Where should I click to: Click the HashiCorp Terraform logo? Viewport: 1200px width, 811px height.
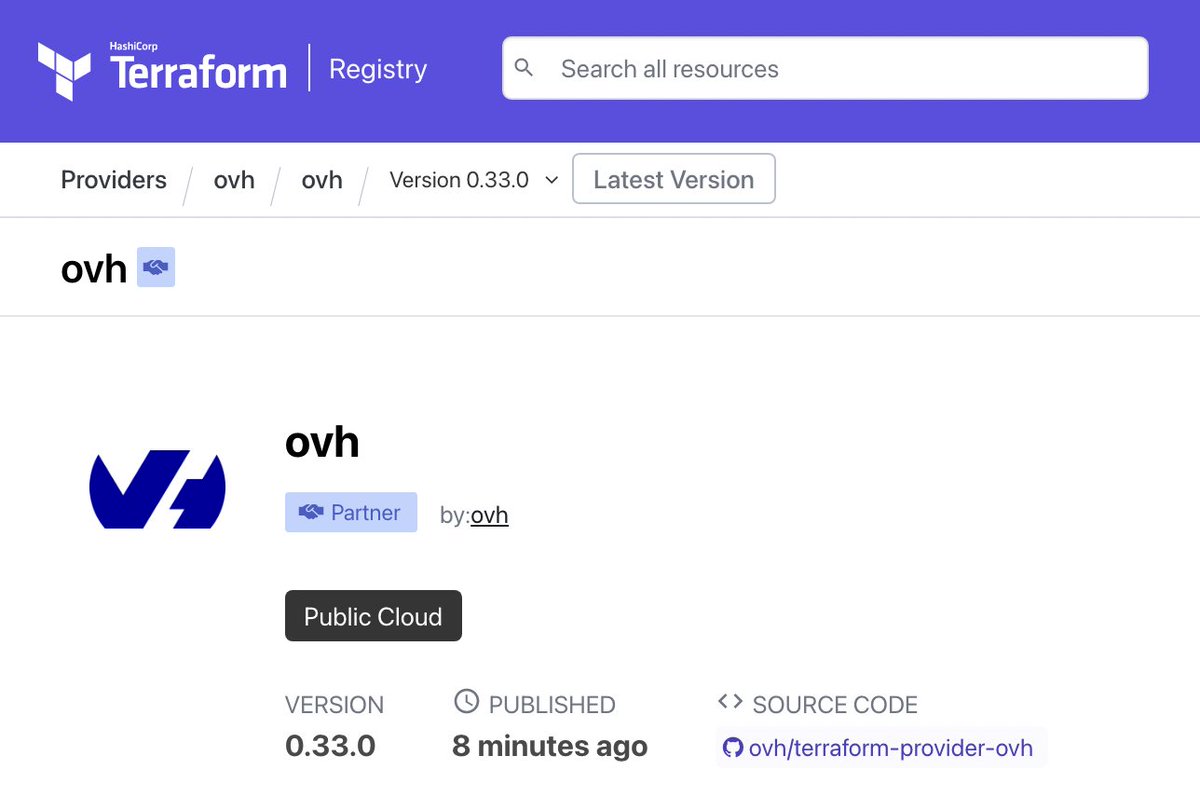coord(162,69)
